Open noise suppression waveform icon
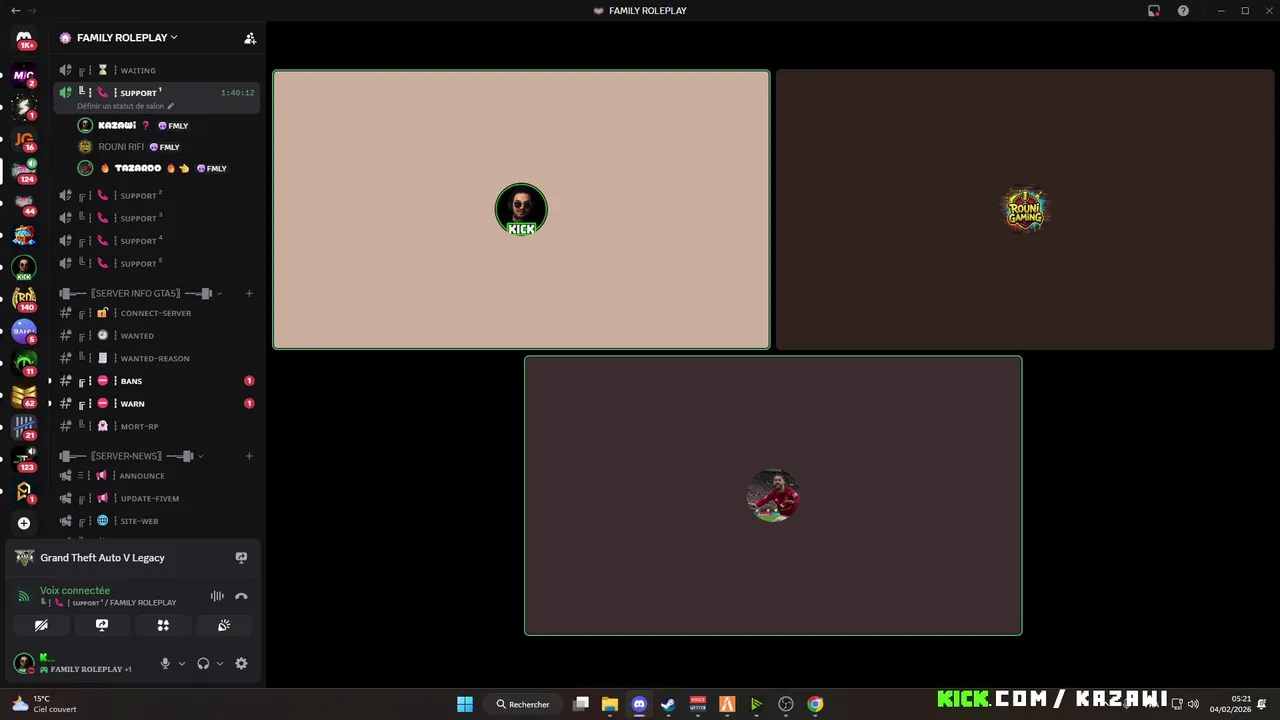The image size is (1280, 720). (x=217, y=596)
